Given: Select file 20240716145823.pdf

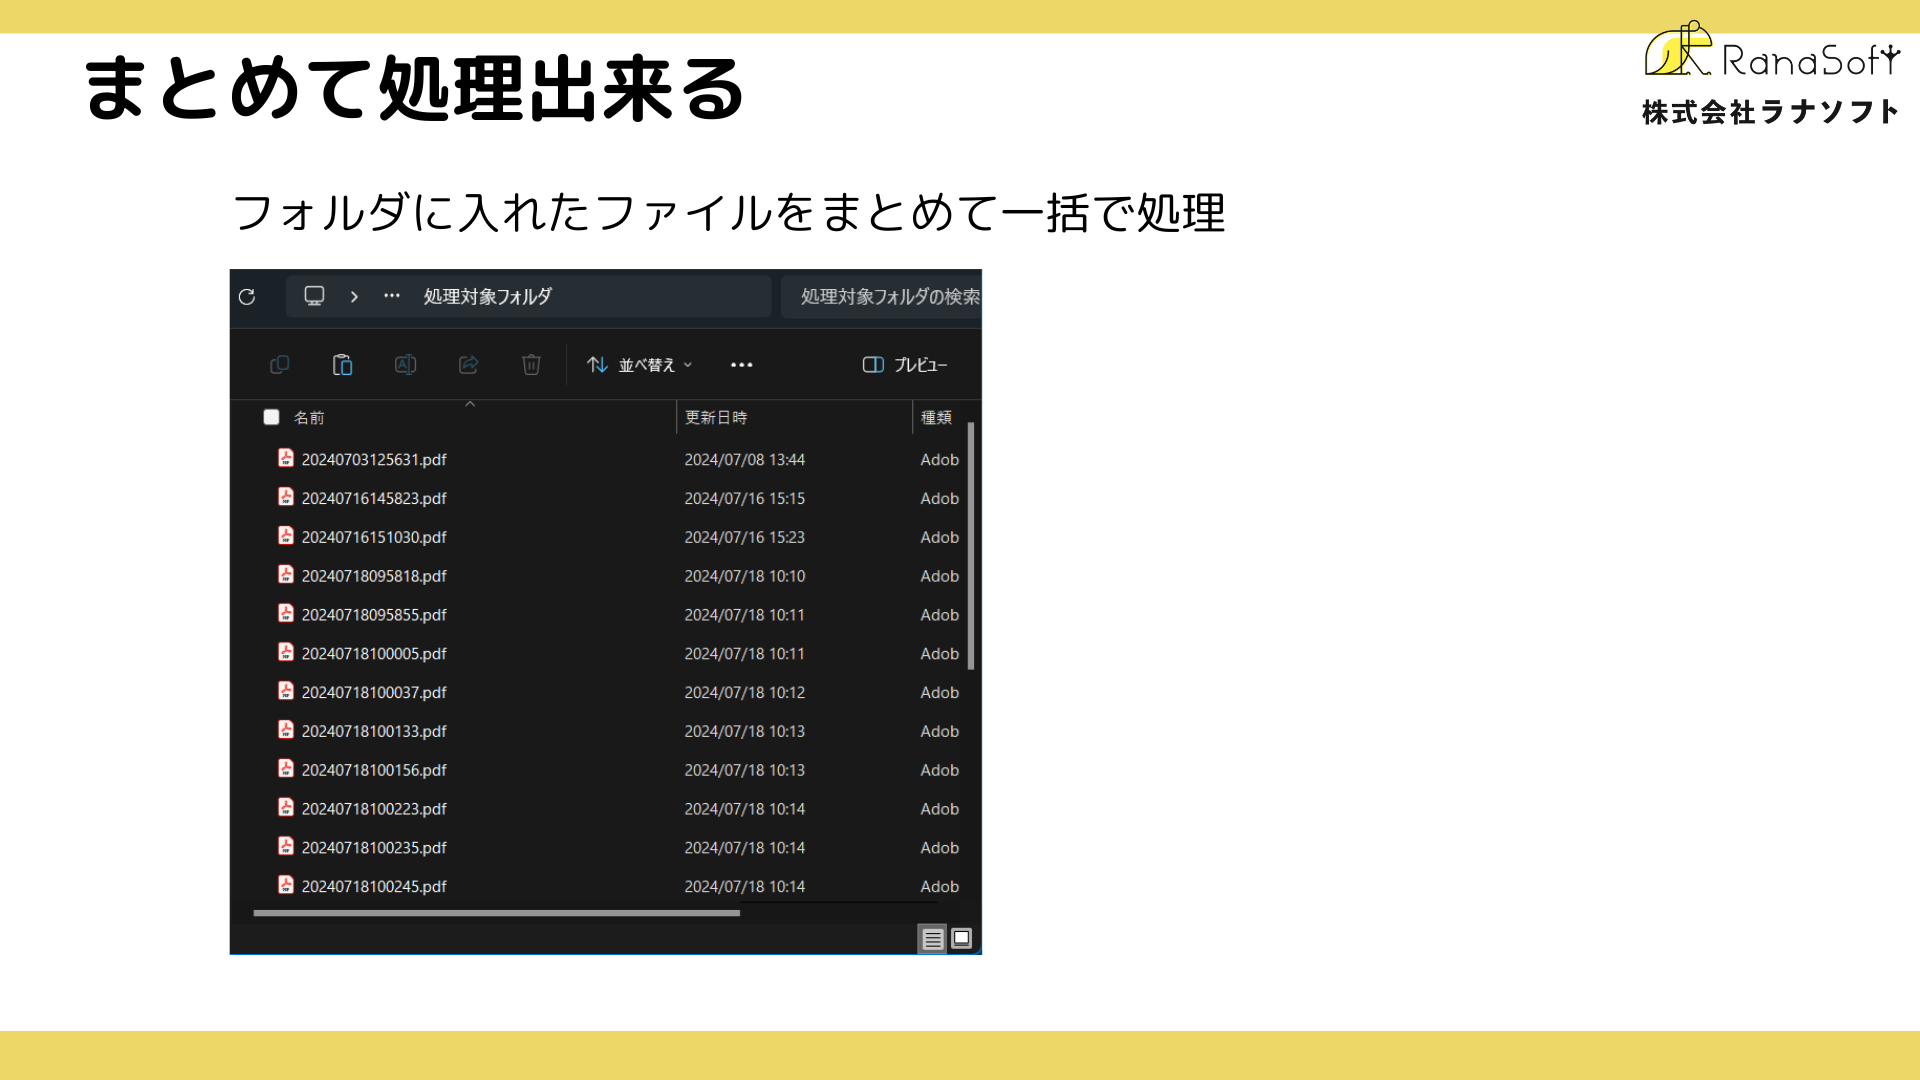Looking at the screenshot, I should coord(374,499).
